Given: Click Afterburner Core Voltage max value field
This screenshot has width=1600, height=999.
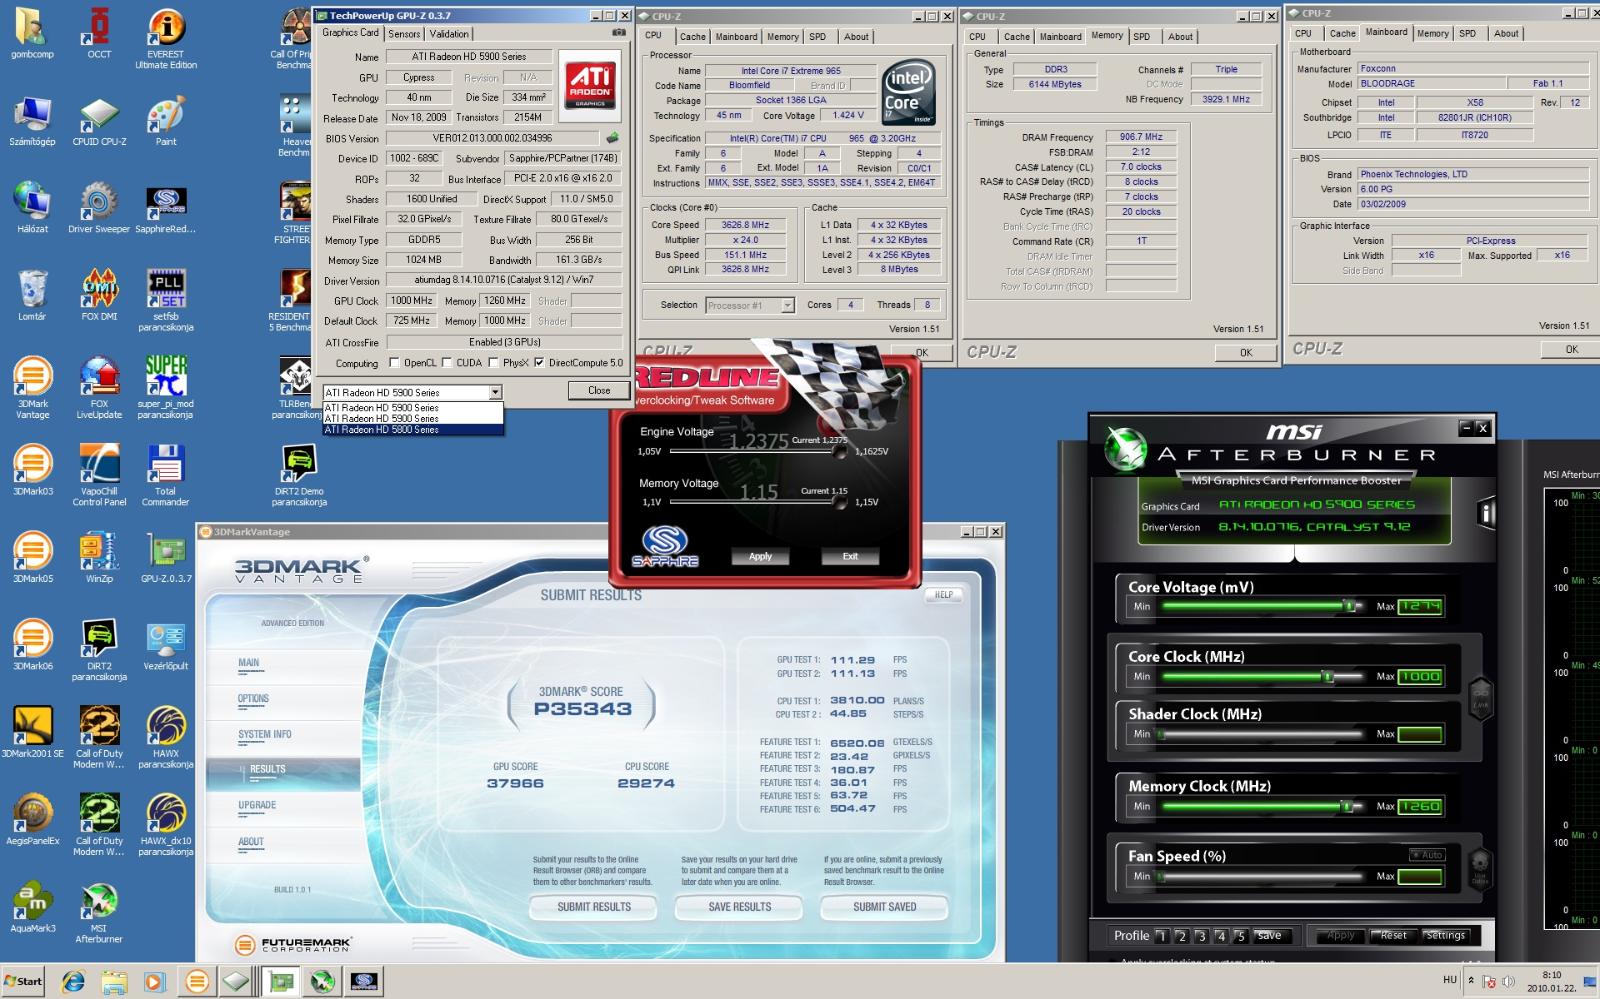Looking at the screenshot, I should 1420,606.
